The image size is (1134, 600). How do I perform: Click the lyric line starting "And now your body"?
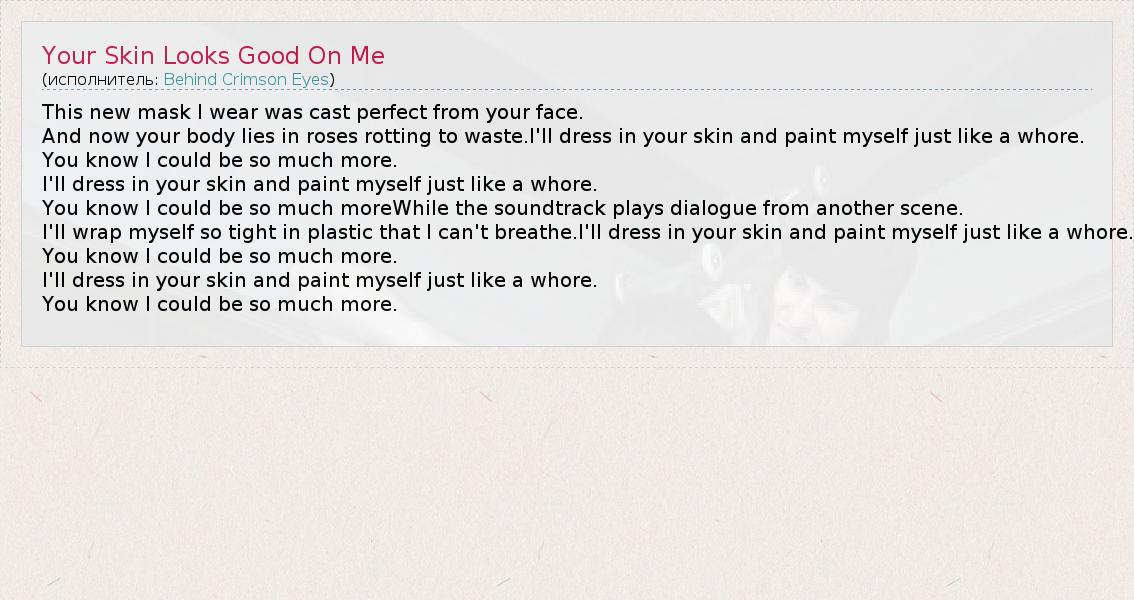point(284,136)
